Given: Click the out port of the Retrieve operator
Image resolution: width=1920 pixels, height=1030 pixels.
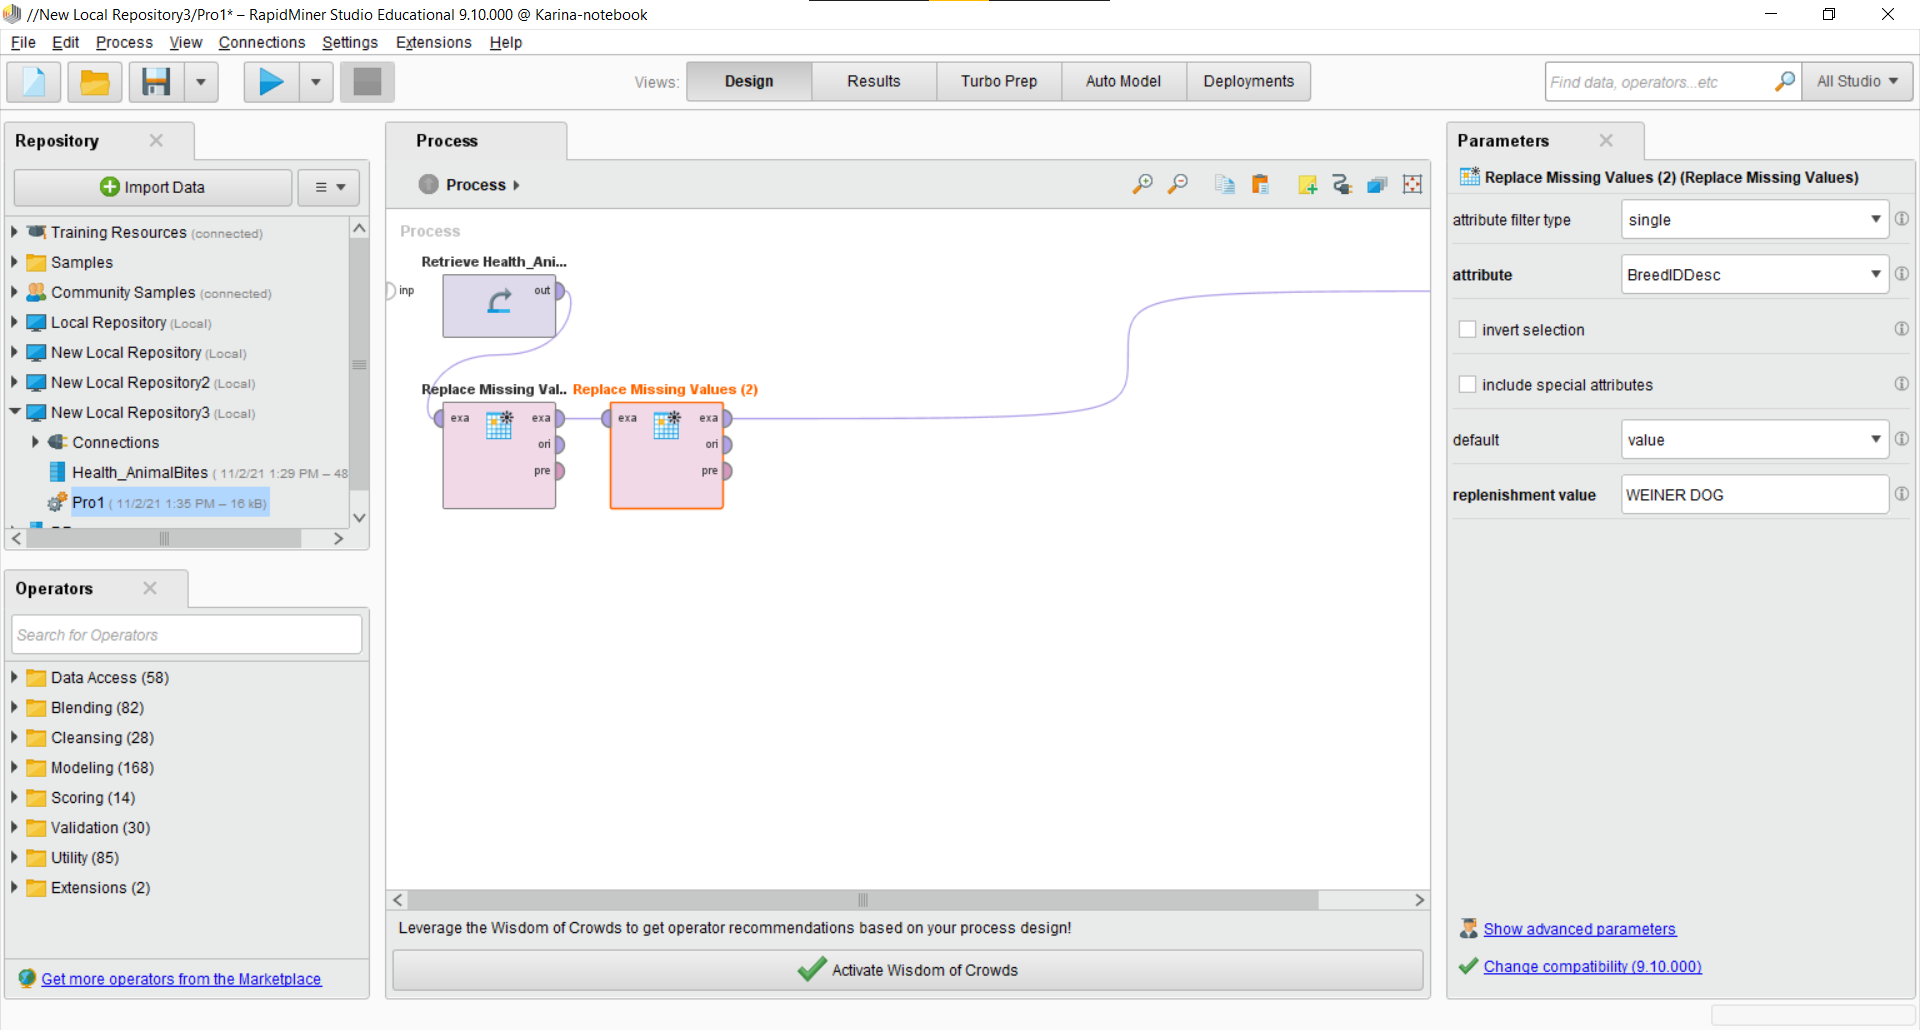Looking at the screenshot, I should pyautogui.click(x=559, y=291).
